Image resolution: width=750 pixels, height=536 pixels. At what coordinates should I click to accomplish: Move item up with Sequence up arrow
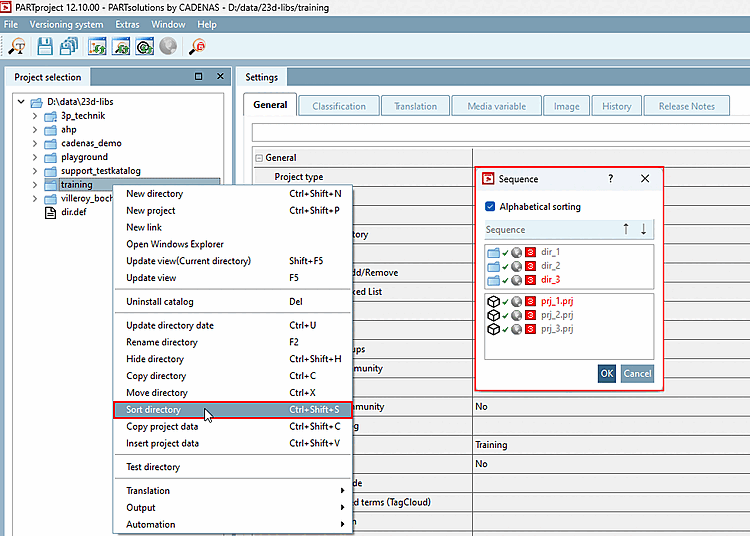click(626, 229)
